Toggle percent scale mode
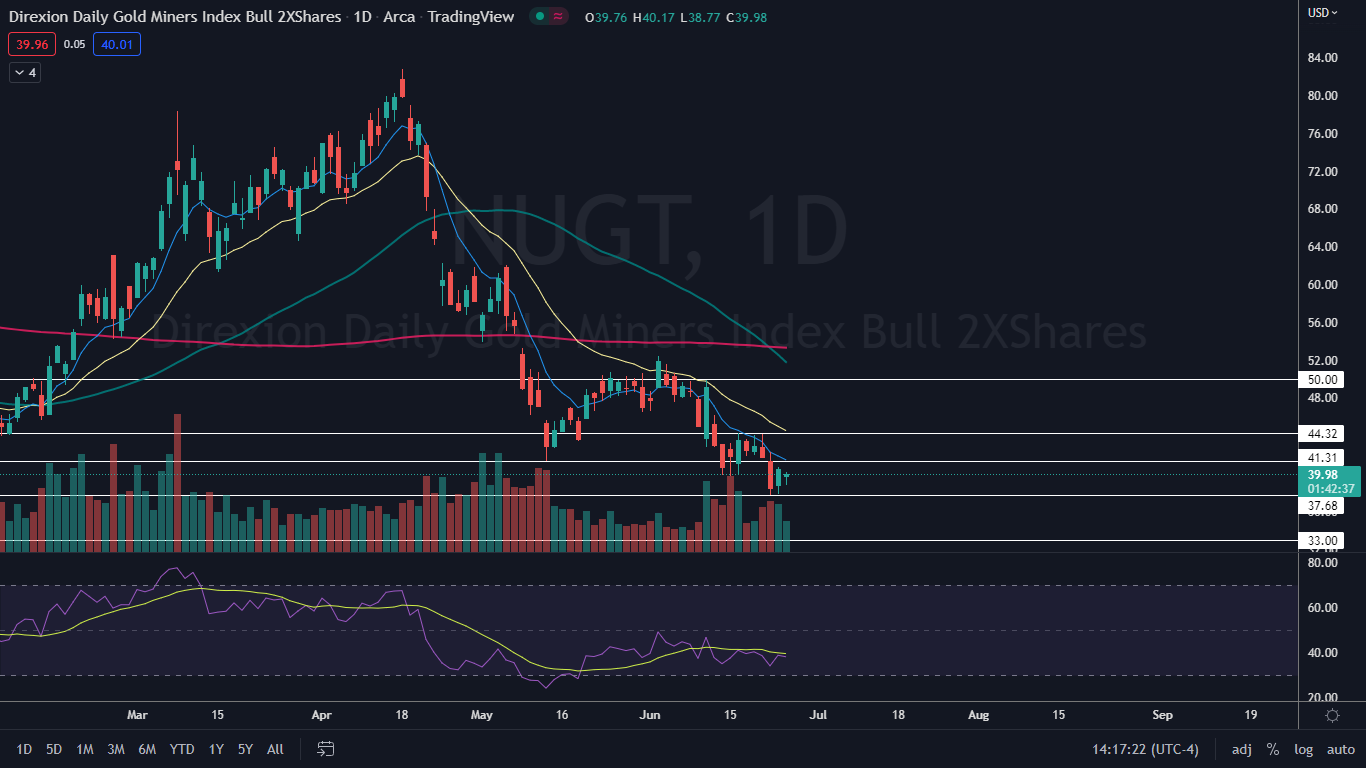The height and width of the screenshot is (768, 1366). tap(1273, 749)
